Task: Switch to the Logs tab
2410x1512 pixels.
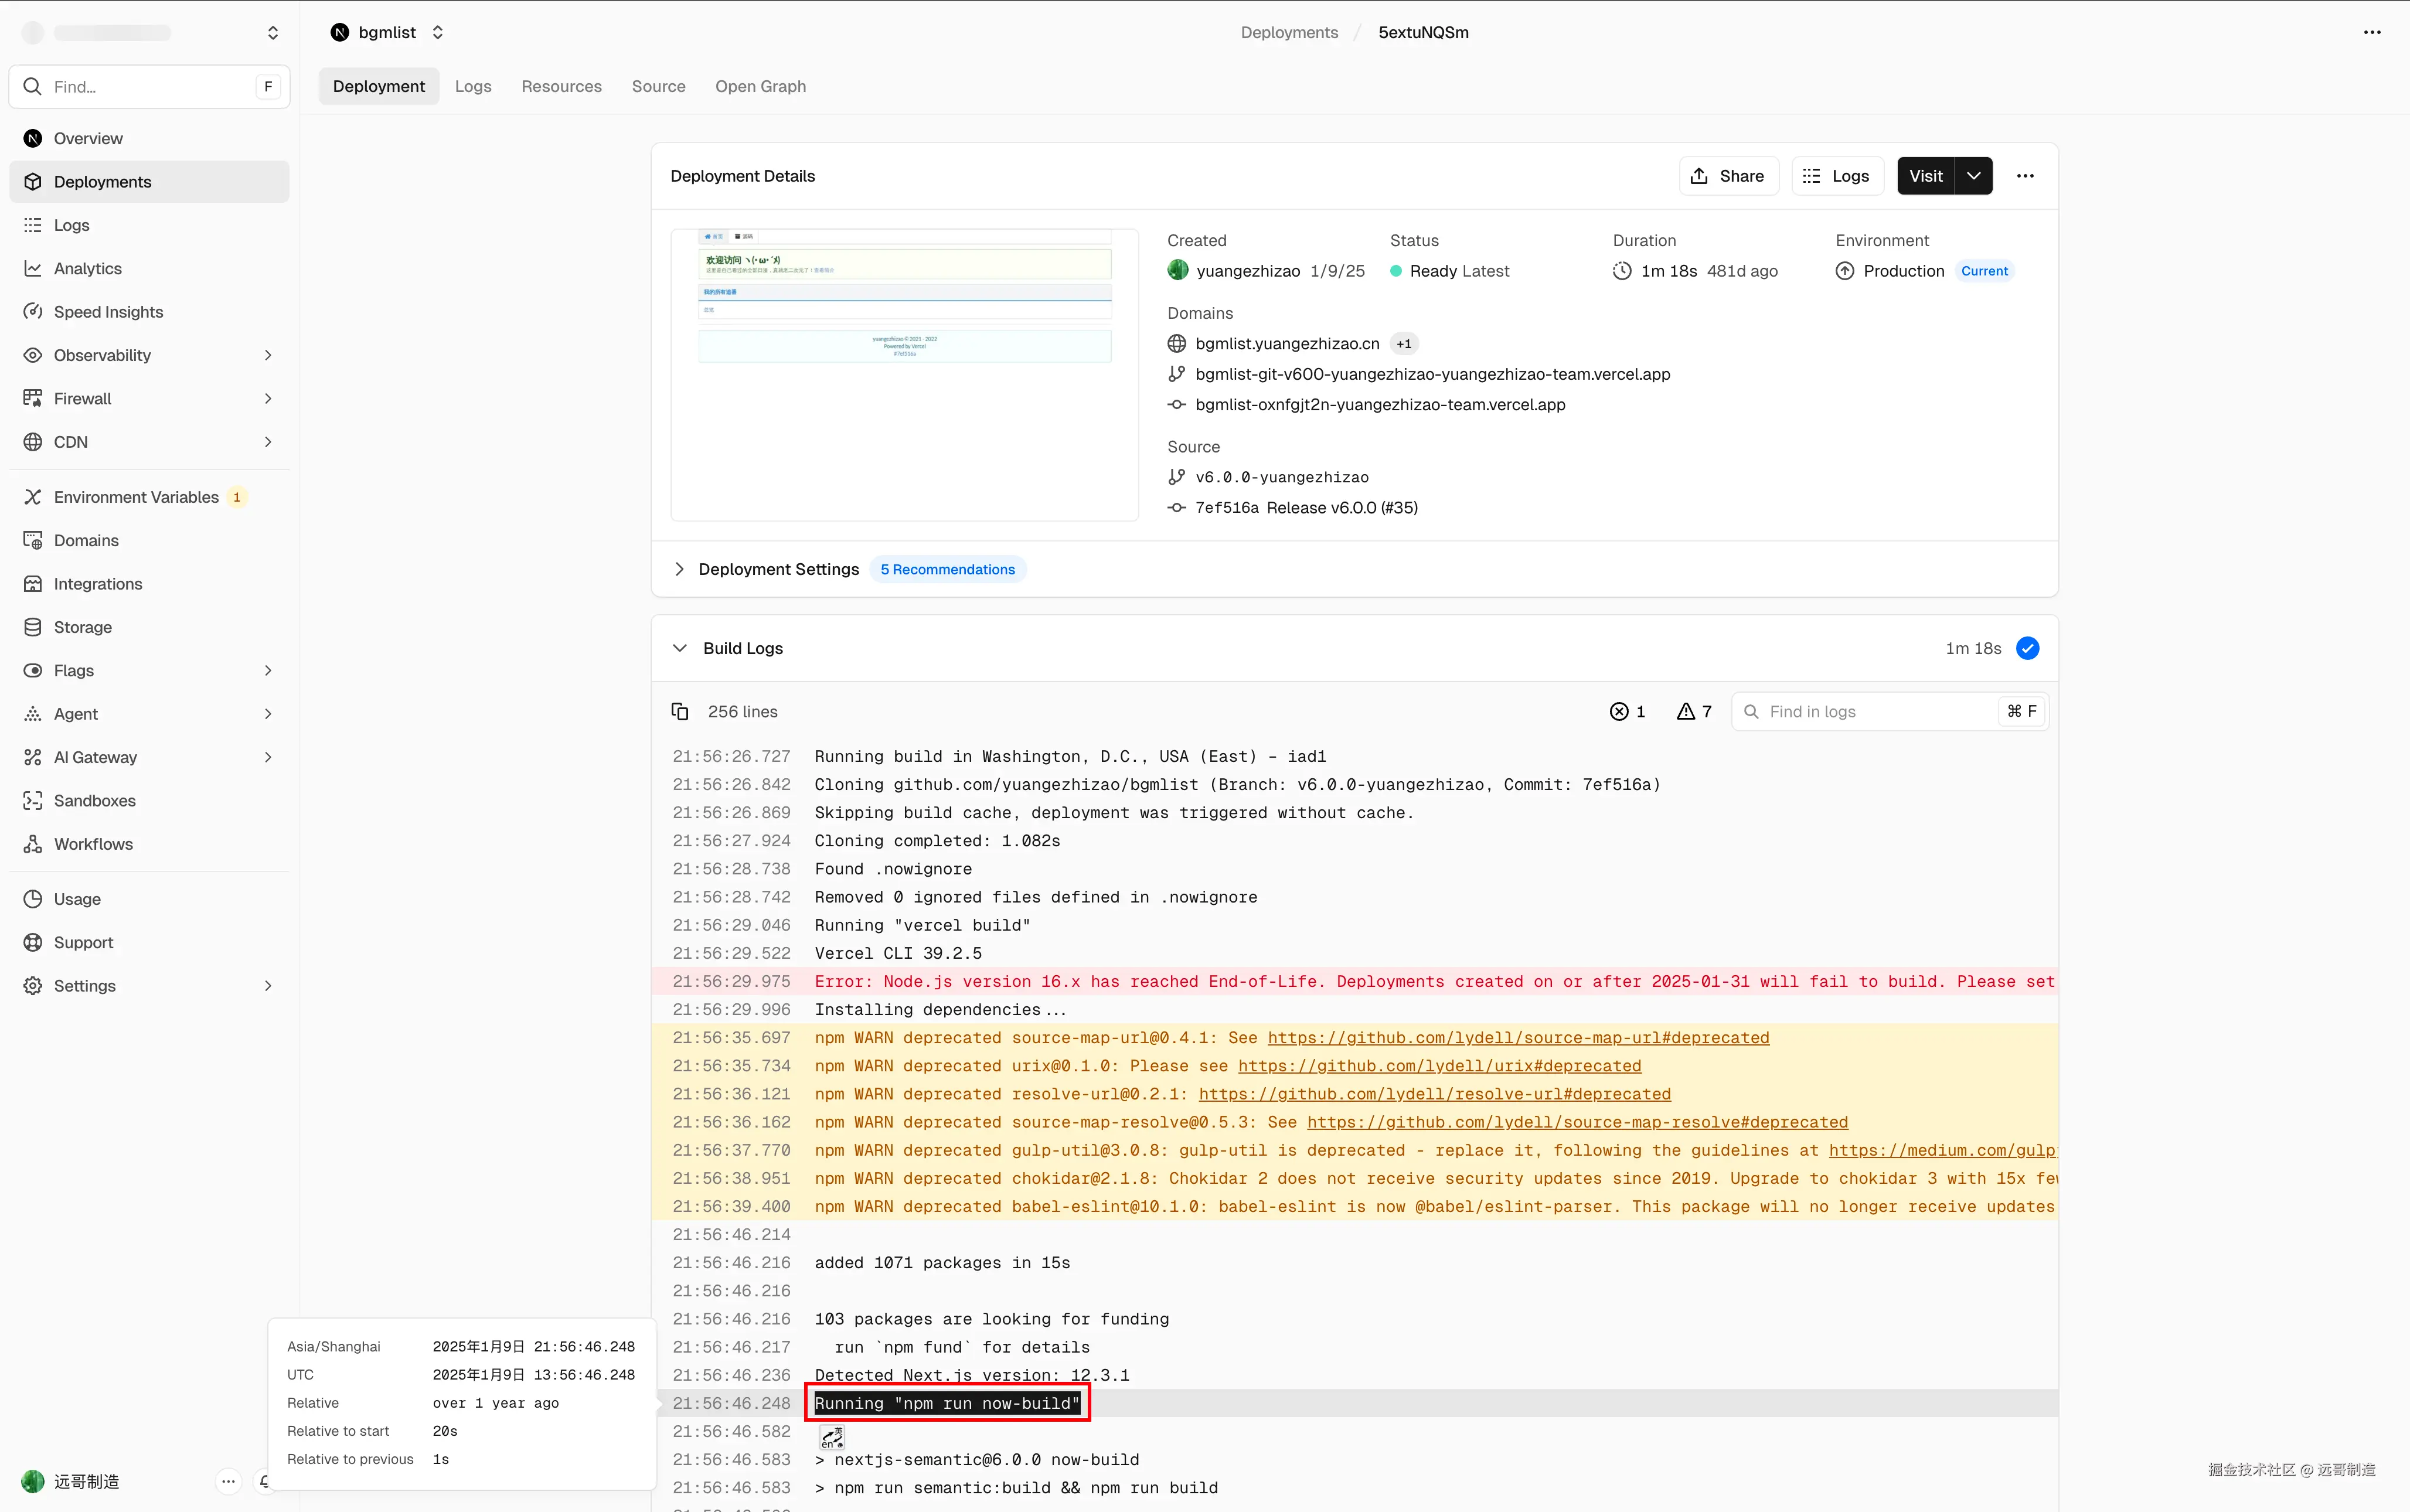Action: pos(473,87)
